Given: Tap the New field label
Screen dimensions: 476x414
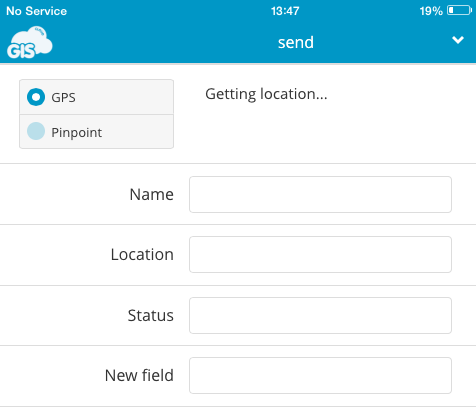Looking at the screenshot, I should [139, 375].
